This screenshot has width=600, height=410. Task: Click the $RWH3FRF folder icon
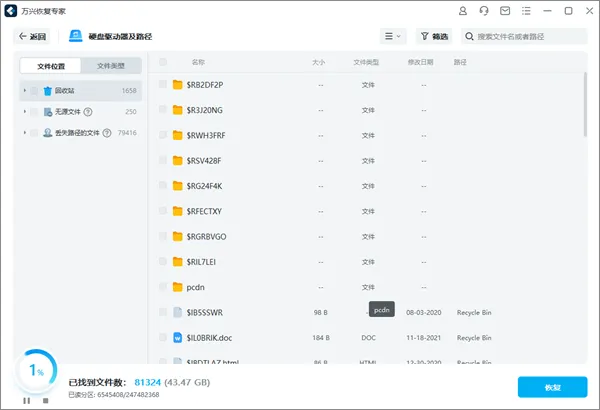[x=178, y=135]
